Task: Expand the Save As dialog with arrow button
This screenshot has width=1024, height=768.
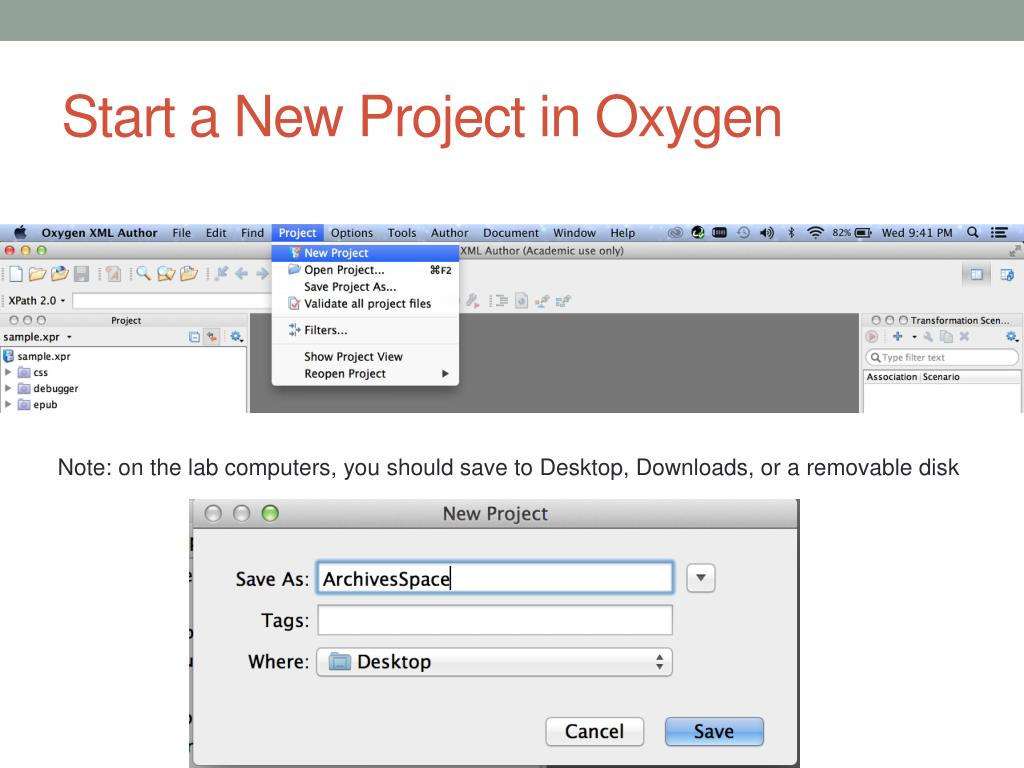Action: click(701, 578)
